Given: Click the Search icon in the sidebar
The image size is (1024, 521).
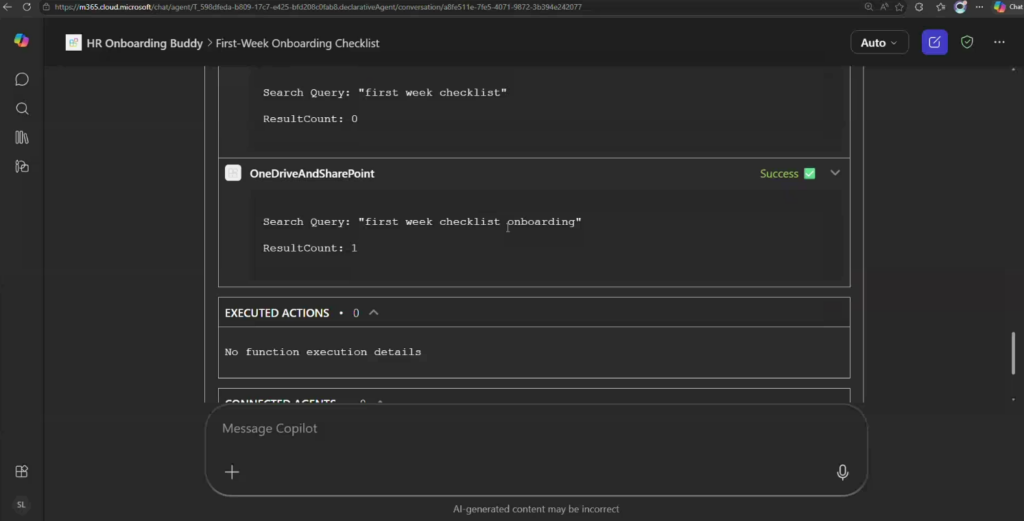Looking at the screenshot, I should point(21,108).
